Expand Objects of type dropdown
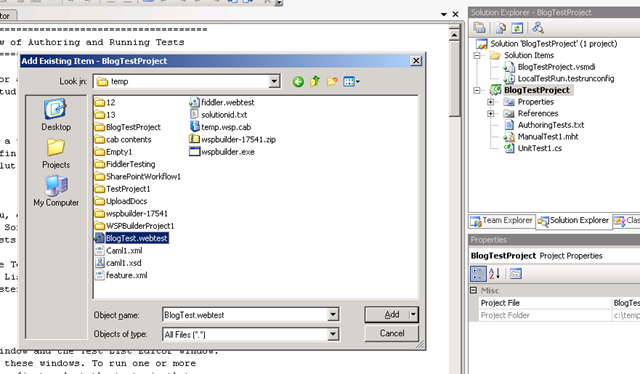The height and width of the screenshot is (374, 640). click(333, 334)
